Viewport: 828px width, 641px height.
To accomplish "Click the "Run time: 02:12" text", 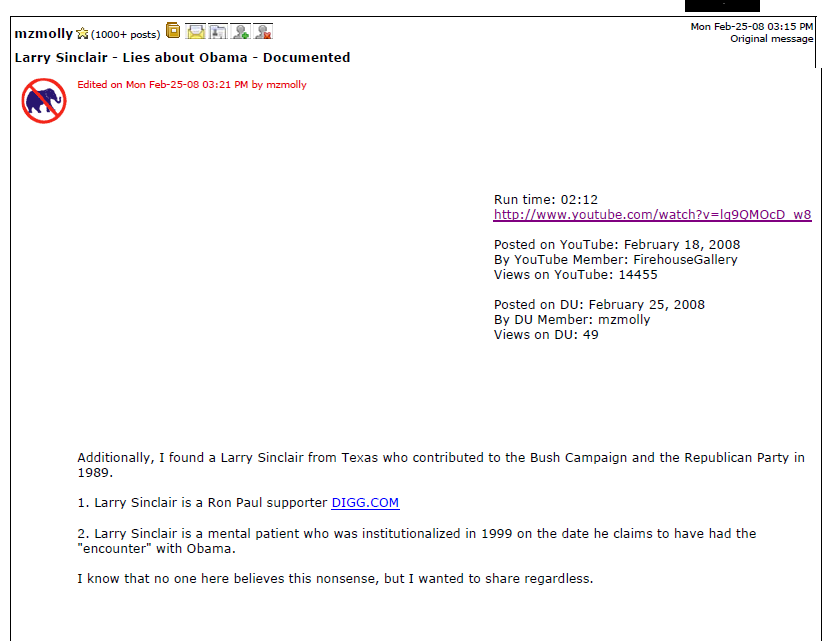I will tap(545, 200).
